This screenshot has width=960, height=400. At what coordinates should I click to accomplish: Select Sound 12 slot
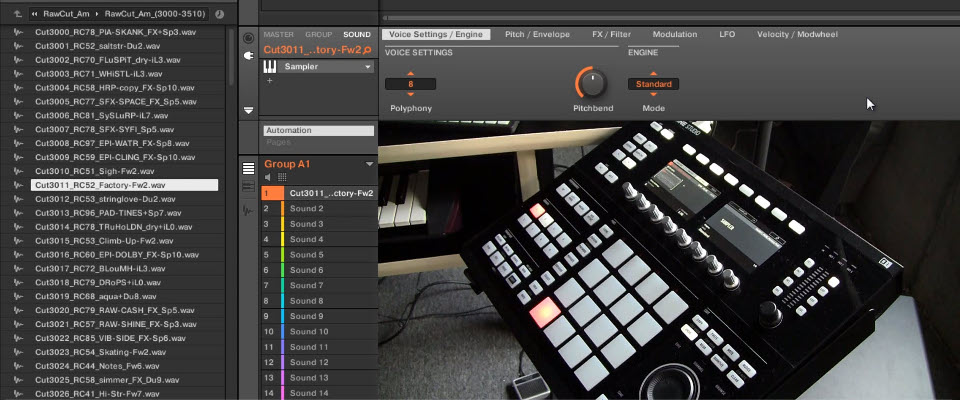tap(319, 362)
